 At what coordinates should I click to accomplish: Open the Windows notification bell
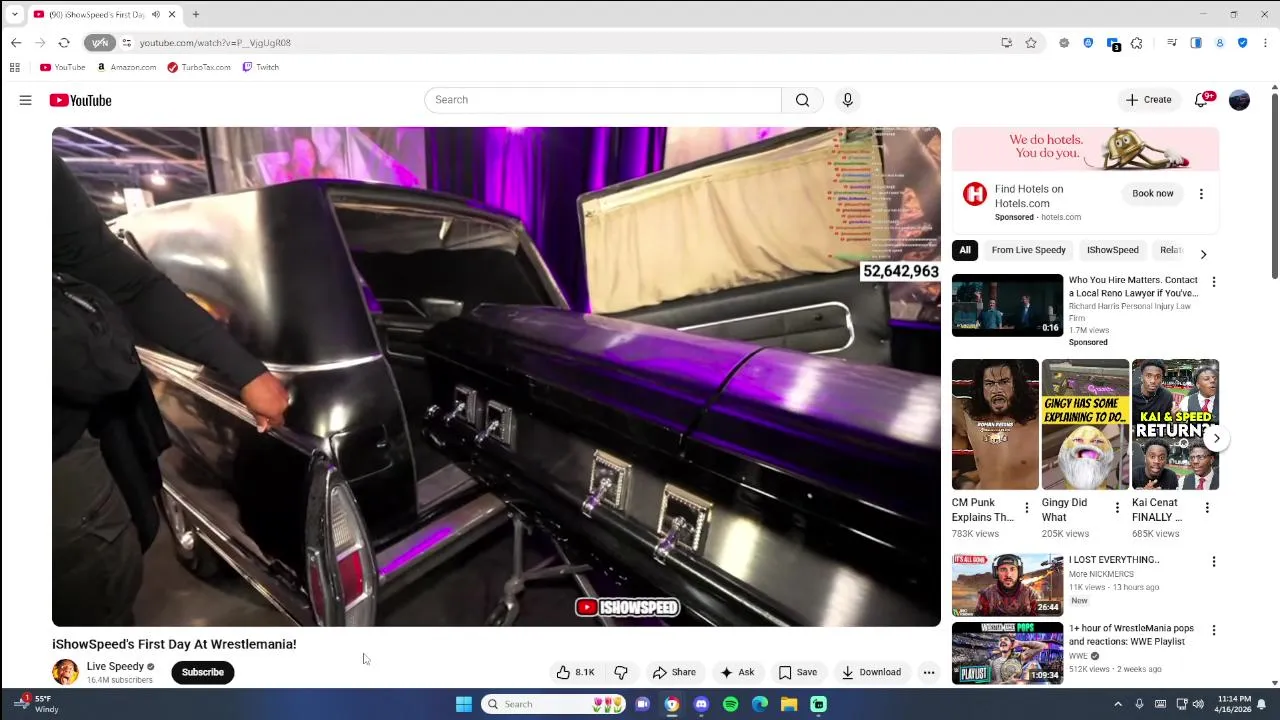(x=1261, y=704)
